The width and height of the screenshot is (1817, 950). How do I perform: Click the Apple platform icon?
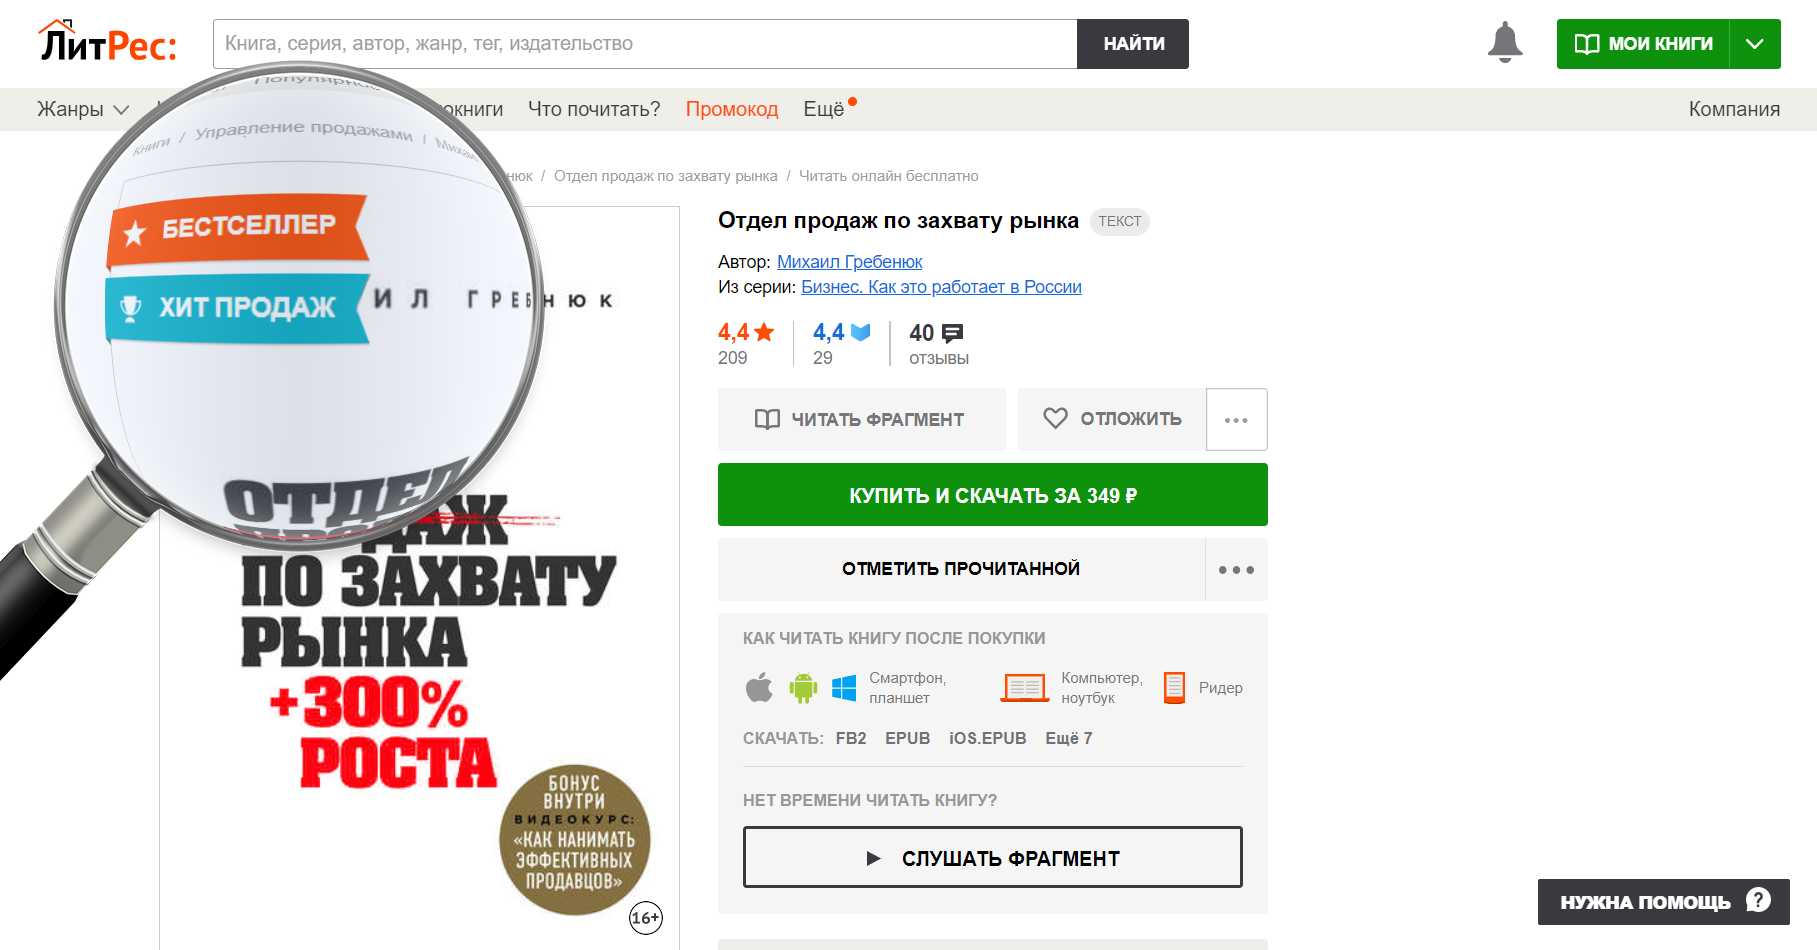(759, 687)
